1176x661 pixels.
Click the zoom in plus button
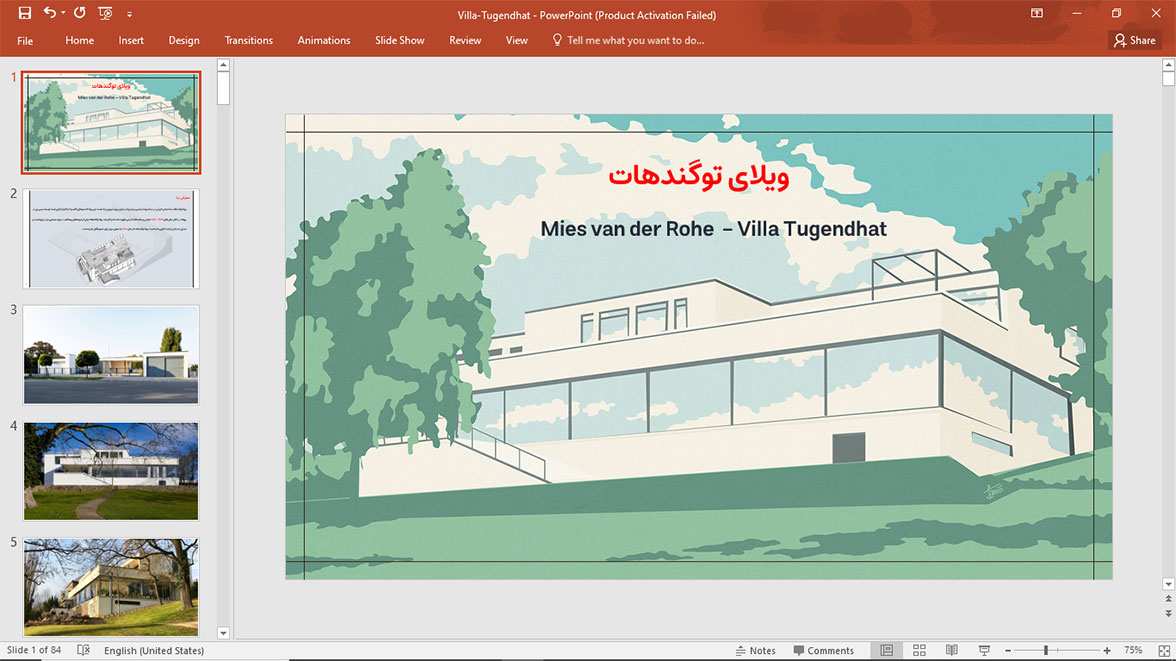point(1107,650)
